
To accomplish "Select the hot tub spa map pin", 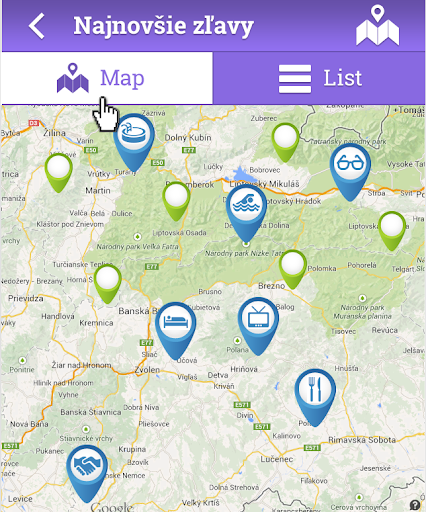I will pos(134,142).
